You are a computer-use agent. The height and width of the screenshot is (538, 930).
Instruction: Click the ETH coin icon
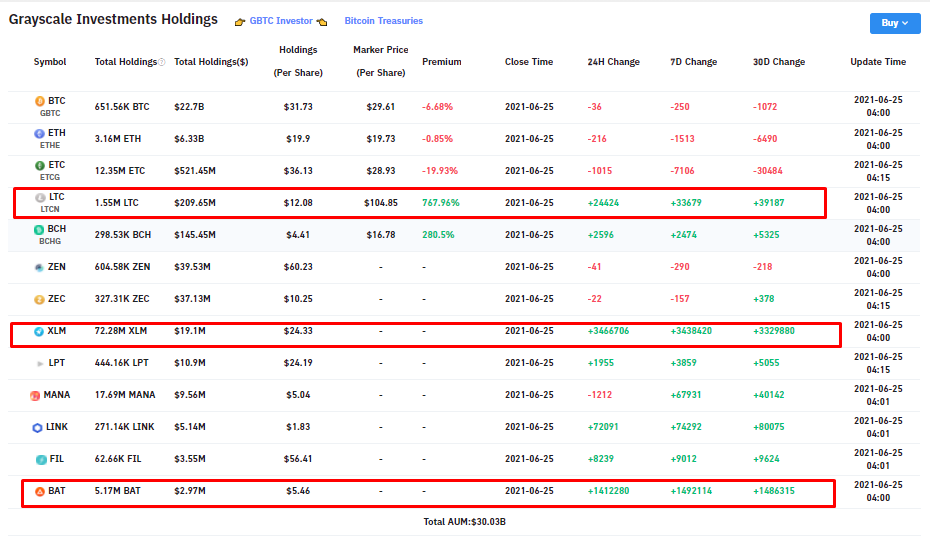(39, 133)
